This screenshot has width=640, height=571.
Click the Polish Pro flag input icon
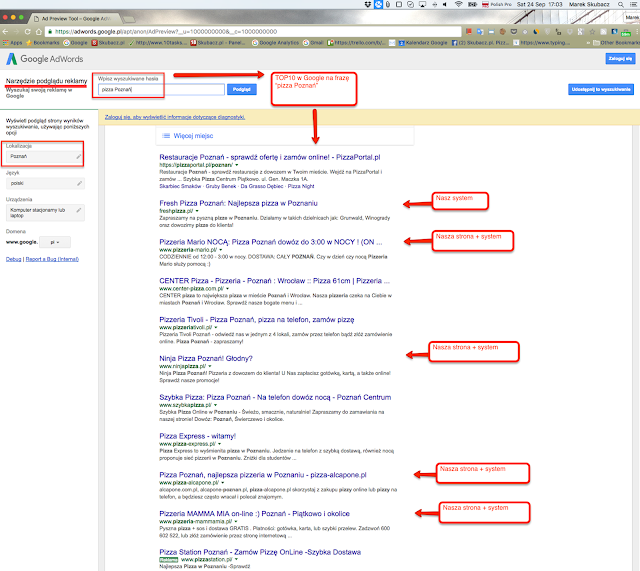click(x=485, y=4)
